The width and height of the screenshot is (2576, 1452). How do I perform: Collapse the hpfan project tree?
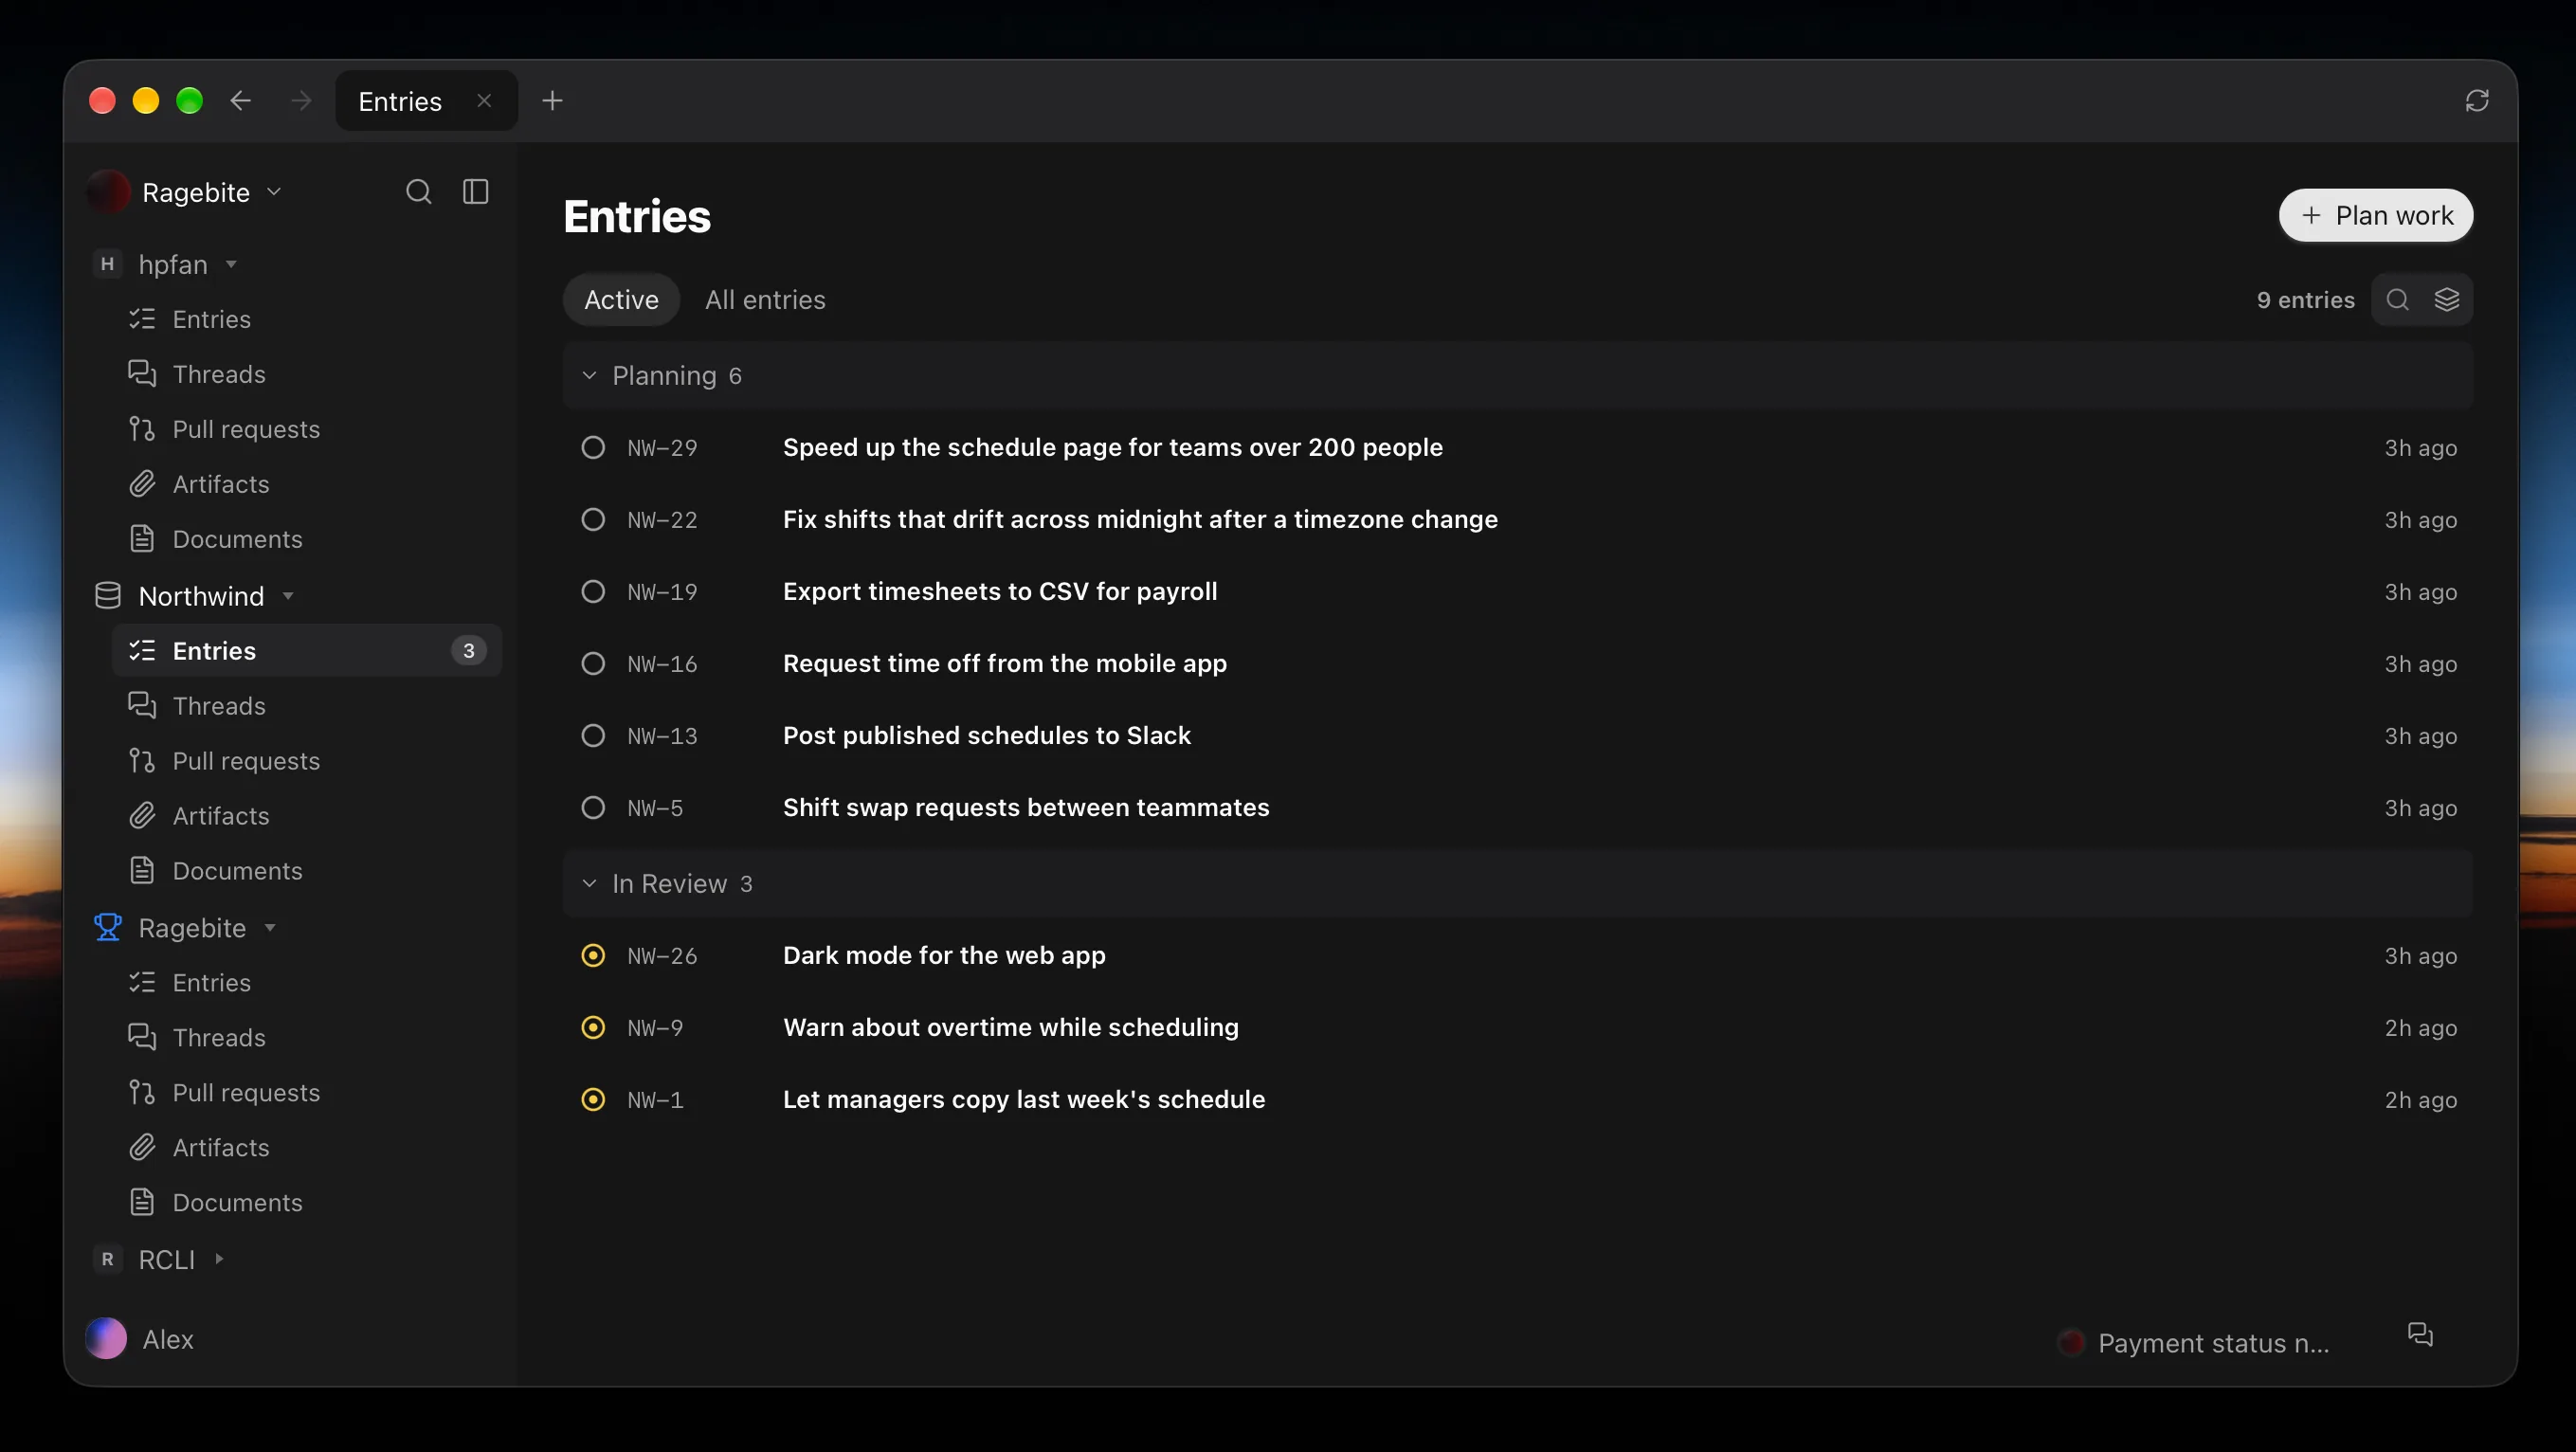click(x=231, y=265)
